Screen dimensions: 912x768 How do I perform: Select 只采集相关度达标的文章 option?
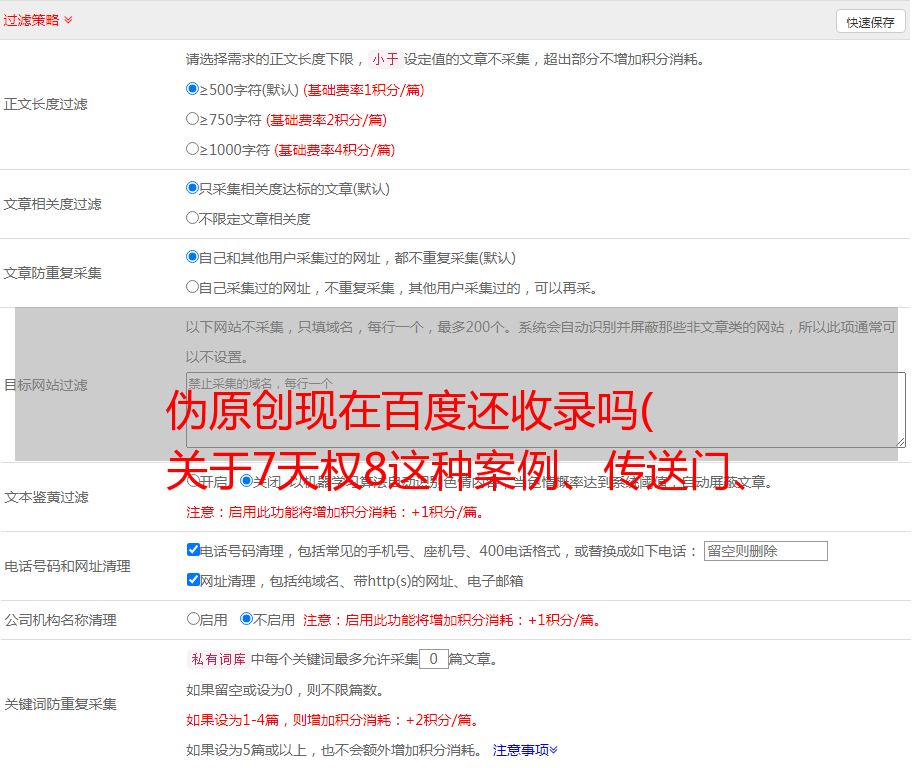click(193, 188)
